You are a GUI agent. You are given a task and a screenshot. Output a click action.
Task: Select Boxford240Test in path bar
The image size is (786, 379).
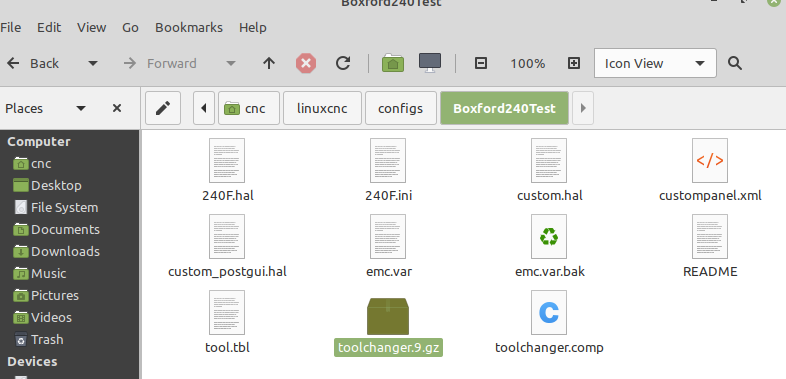504,108
